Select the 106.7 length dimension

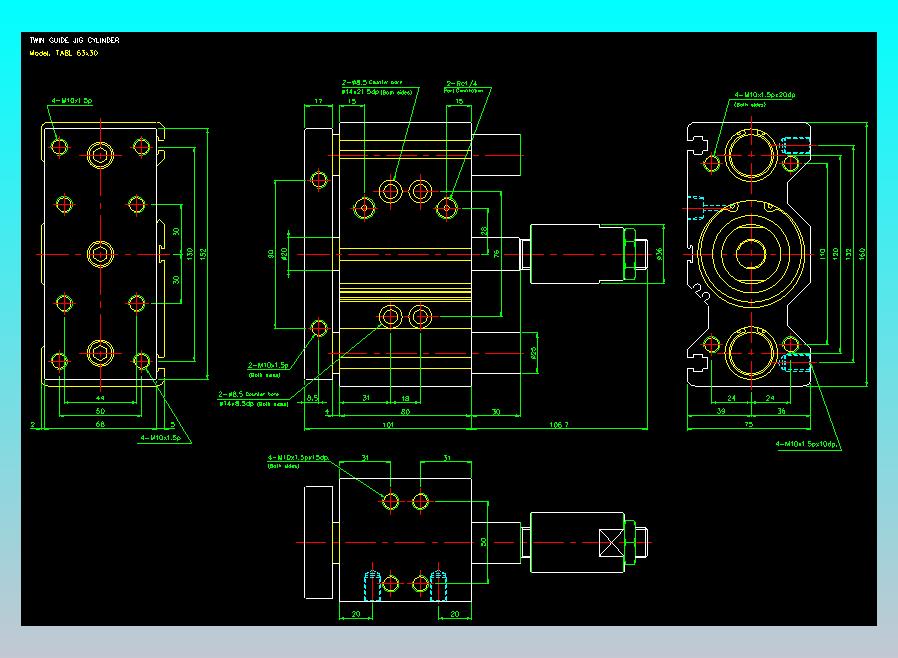(559, 425)
